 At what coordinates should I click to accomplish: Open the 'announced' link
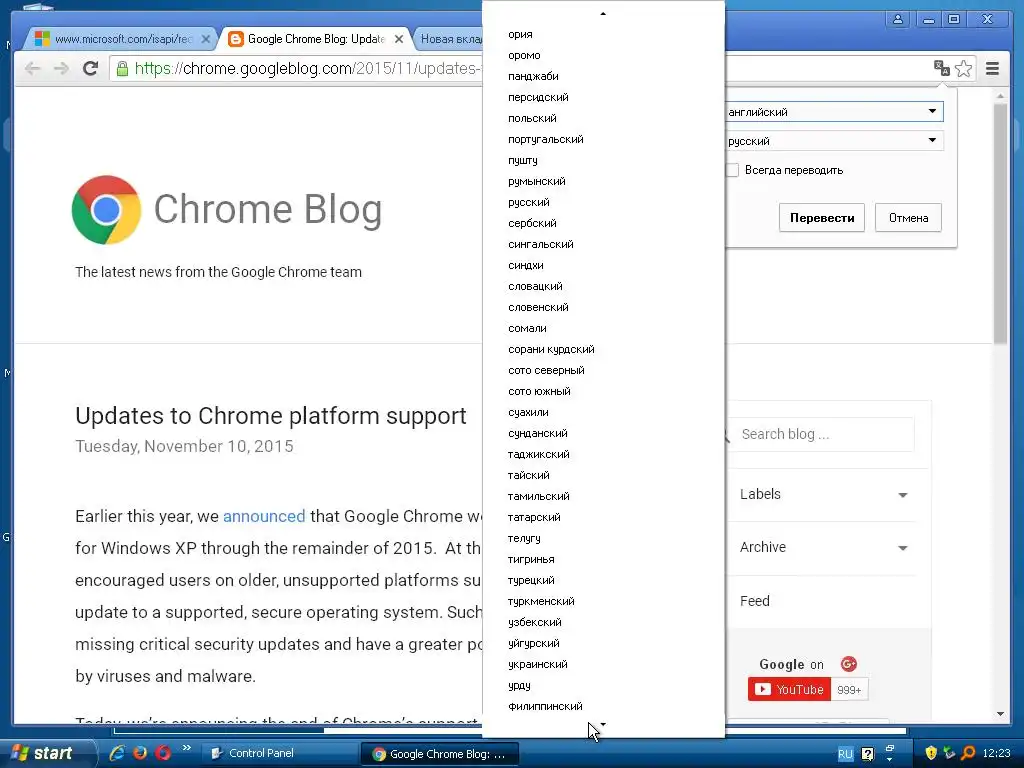pyautogui.click(x=264, y=516)
